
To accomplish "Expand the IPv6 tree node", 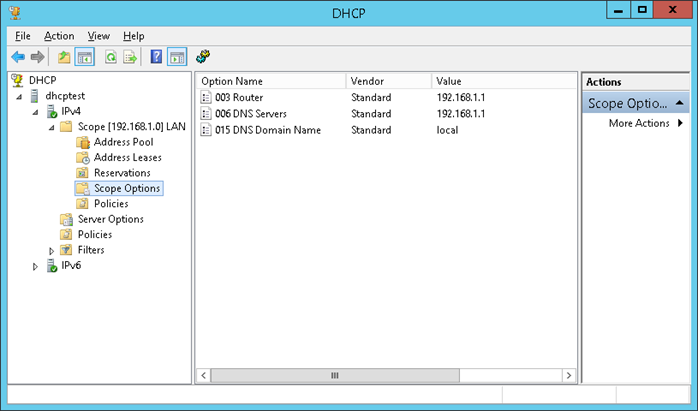I will [x=36, y=266].
